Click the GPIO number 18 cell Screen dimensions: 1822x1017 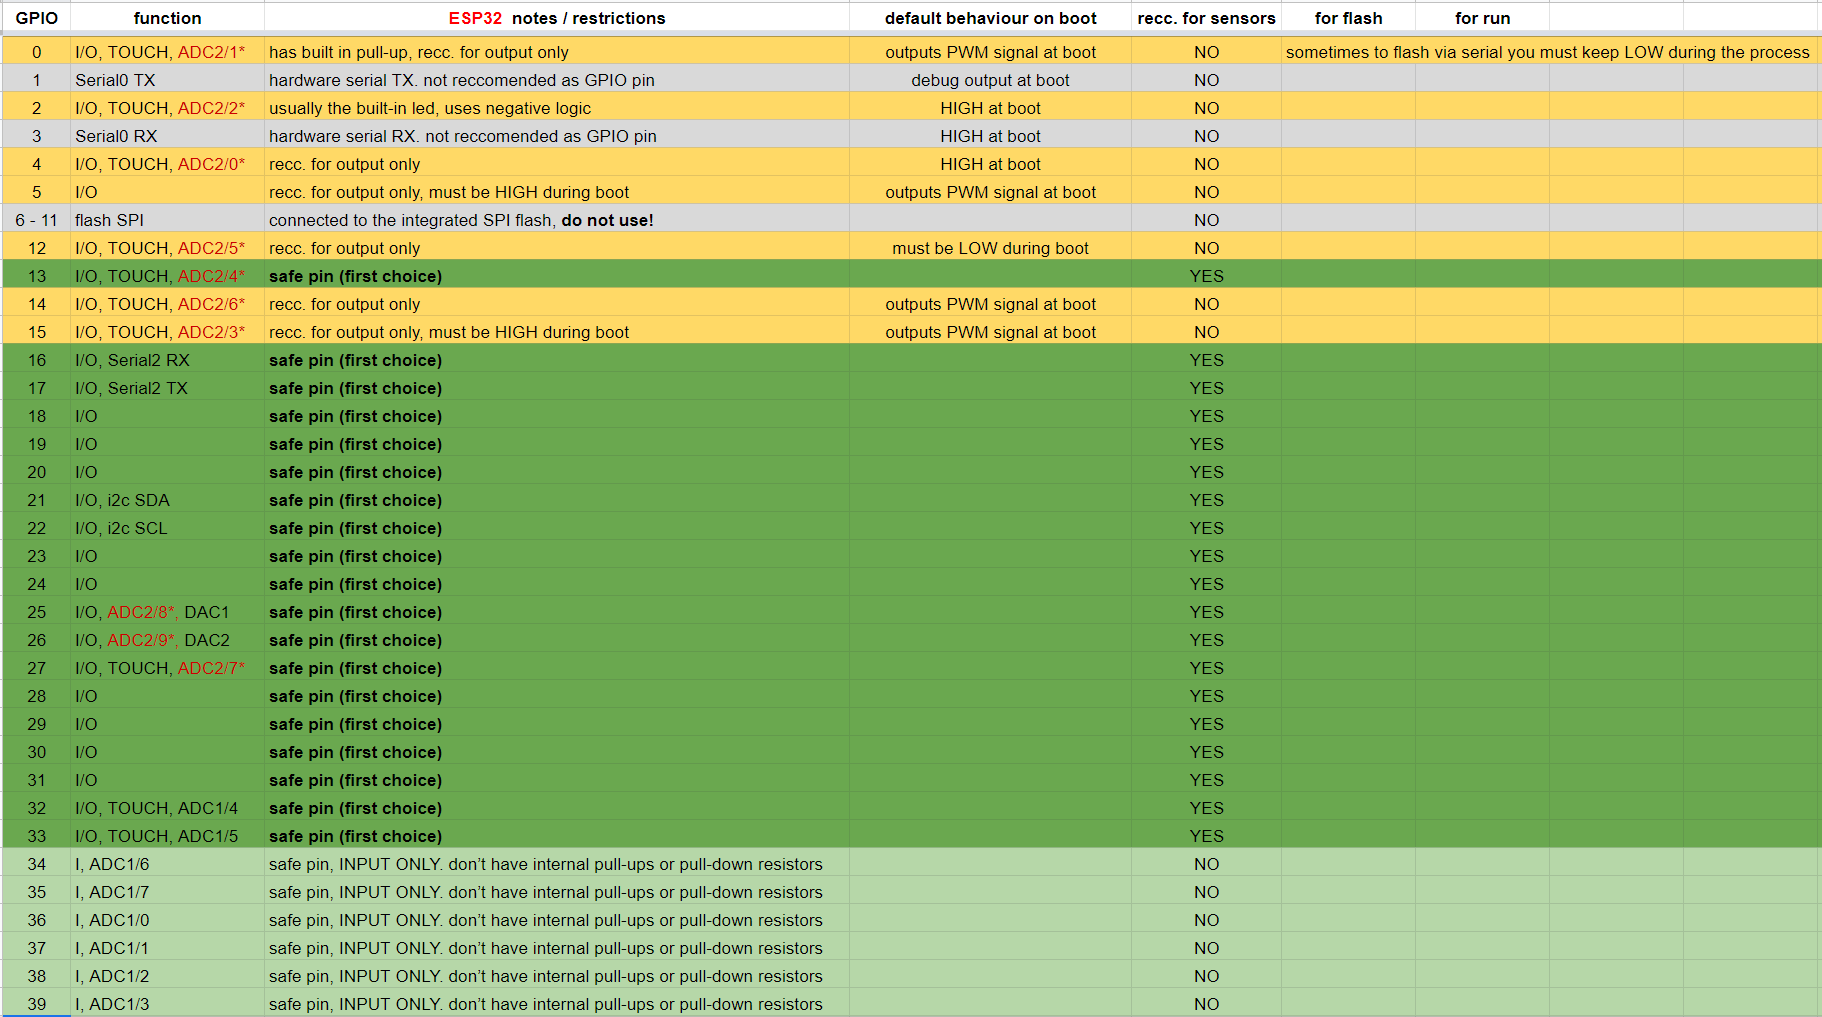coord(36,416)
